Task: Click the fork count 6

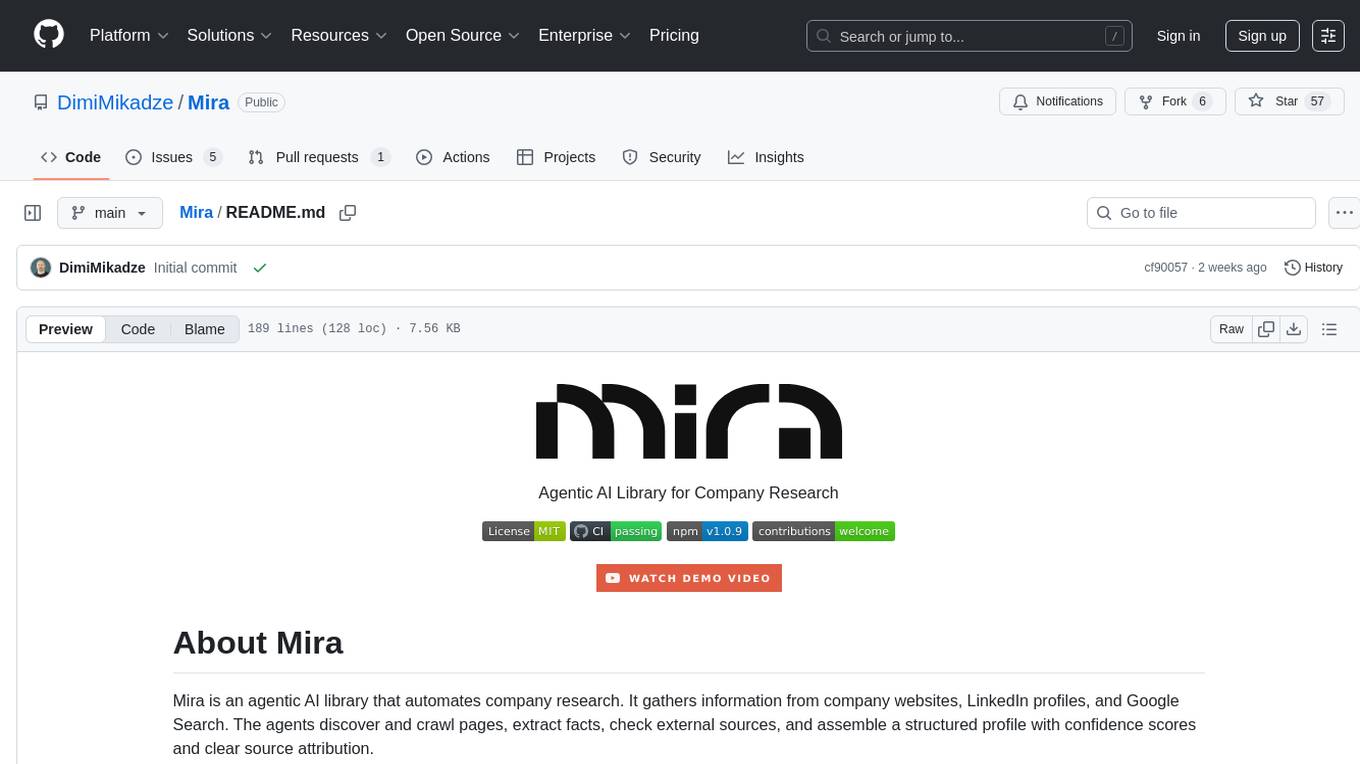Action: pos(1203,101)
